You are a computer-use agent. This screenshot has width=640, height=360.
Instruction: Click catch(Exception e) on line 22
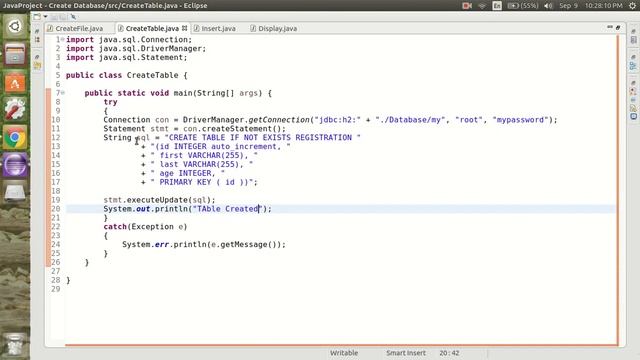click(145, 227)
